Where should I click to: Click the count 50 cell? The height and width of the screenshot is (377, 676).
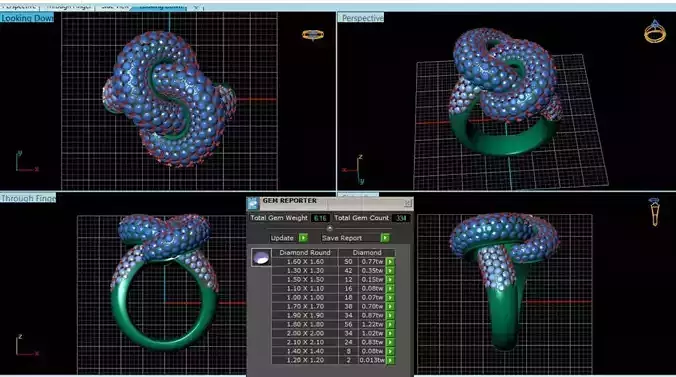348,262
